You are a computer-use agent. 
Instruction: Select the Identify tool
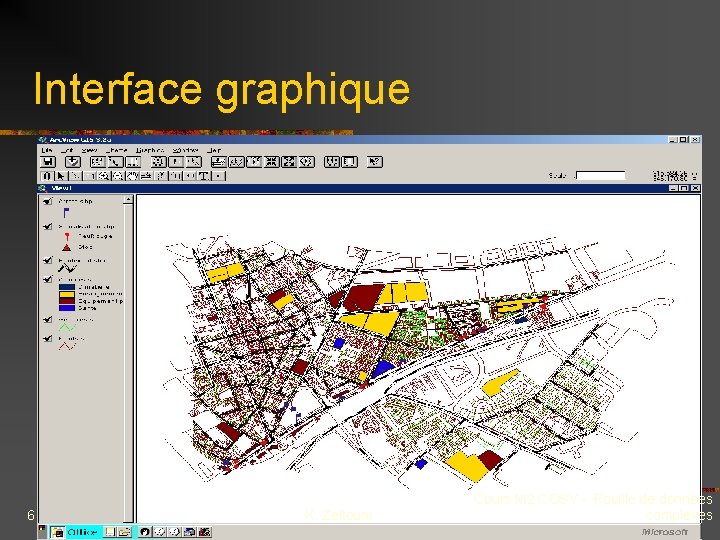(x=46, y=175)
